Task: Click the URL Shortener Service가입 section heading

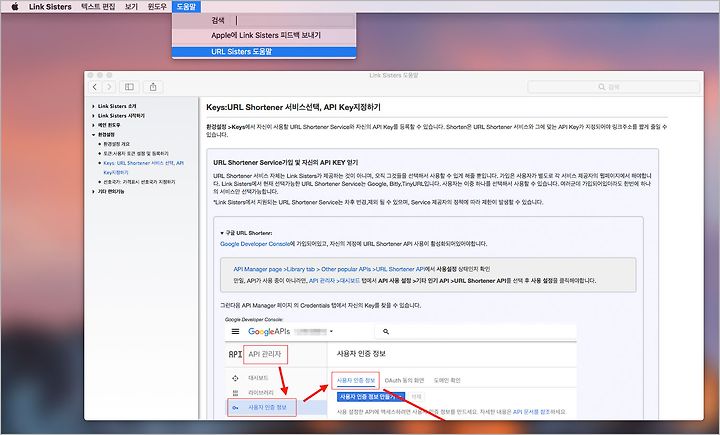Action: [x=286, y=163]
